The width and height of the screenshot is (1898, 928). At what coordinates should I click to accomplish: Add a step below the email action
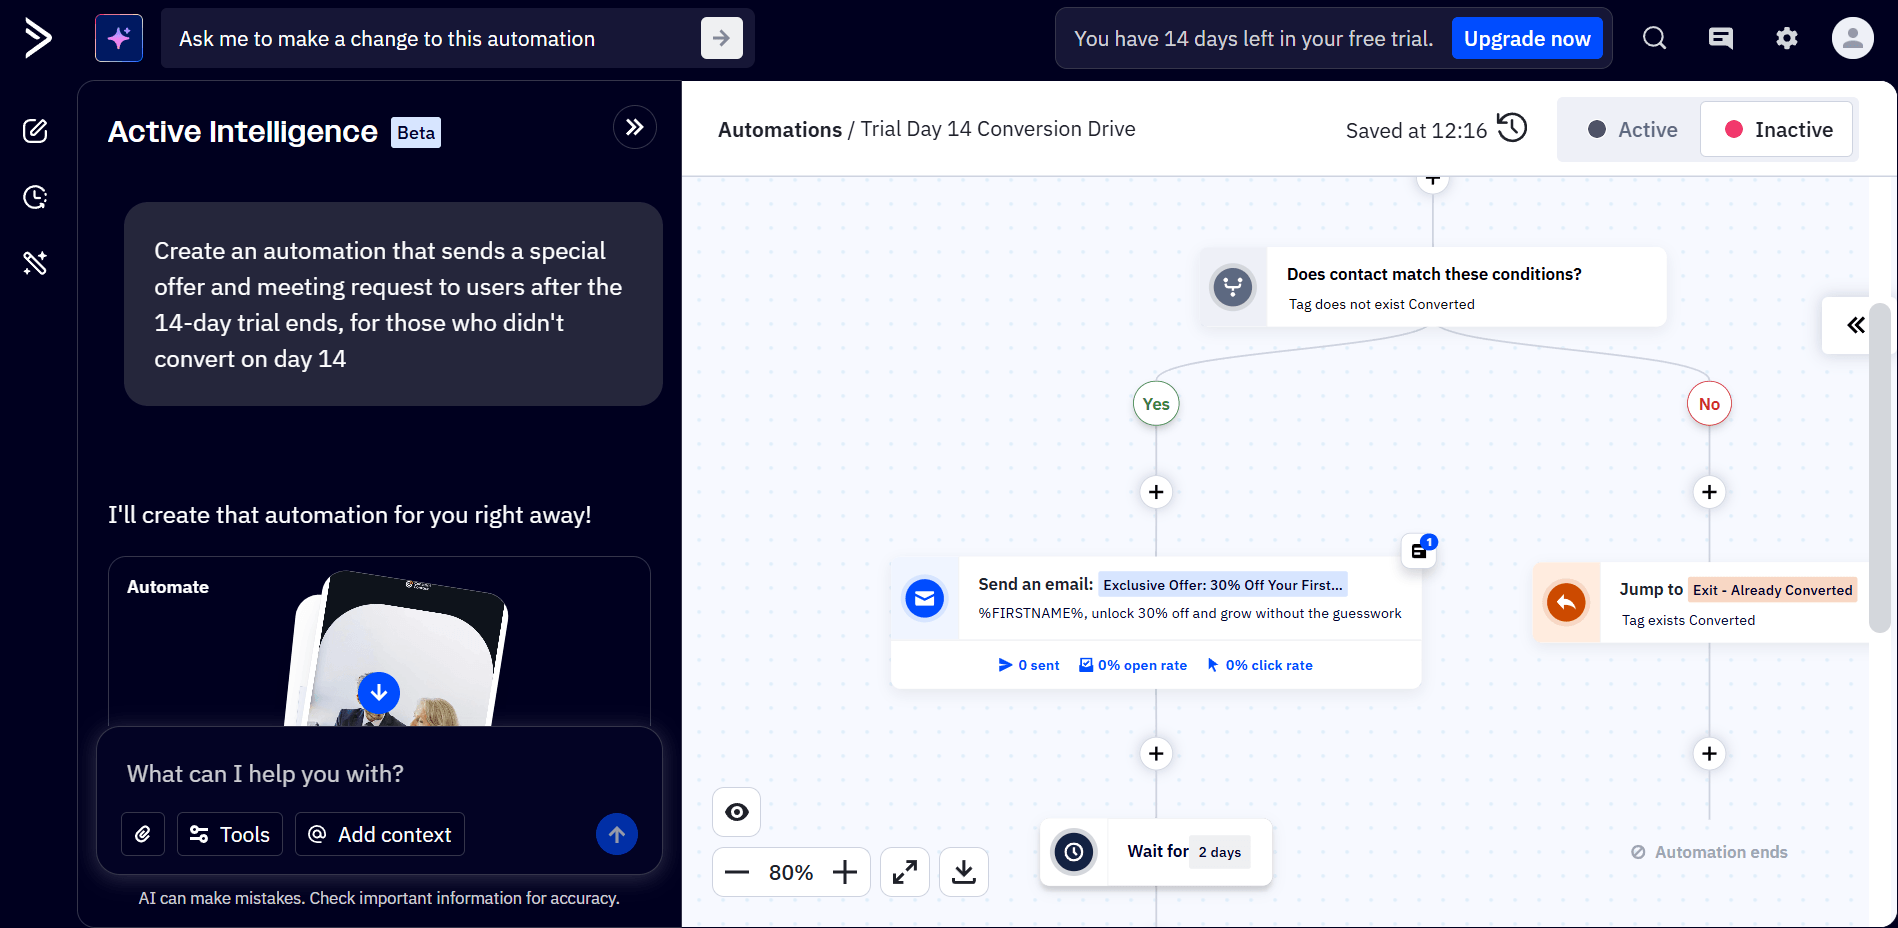pyautogui.click(x=1156, y=754)
